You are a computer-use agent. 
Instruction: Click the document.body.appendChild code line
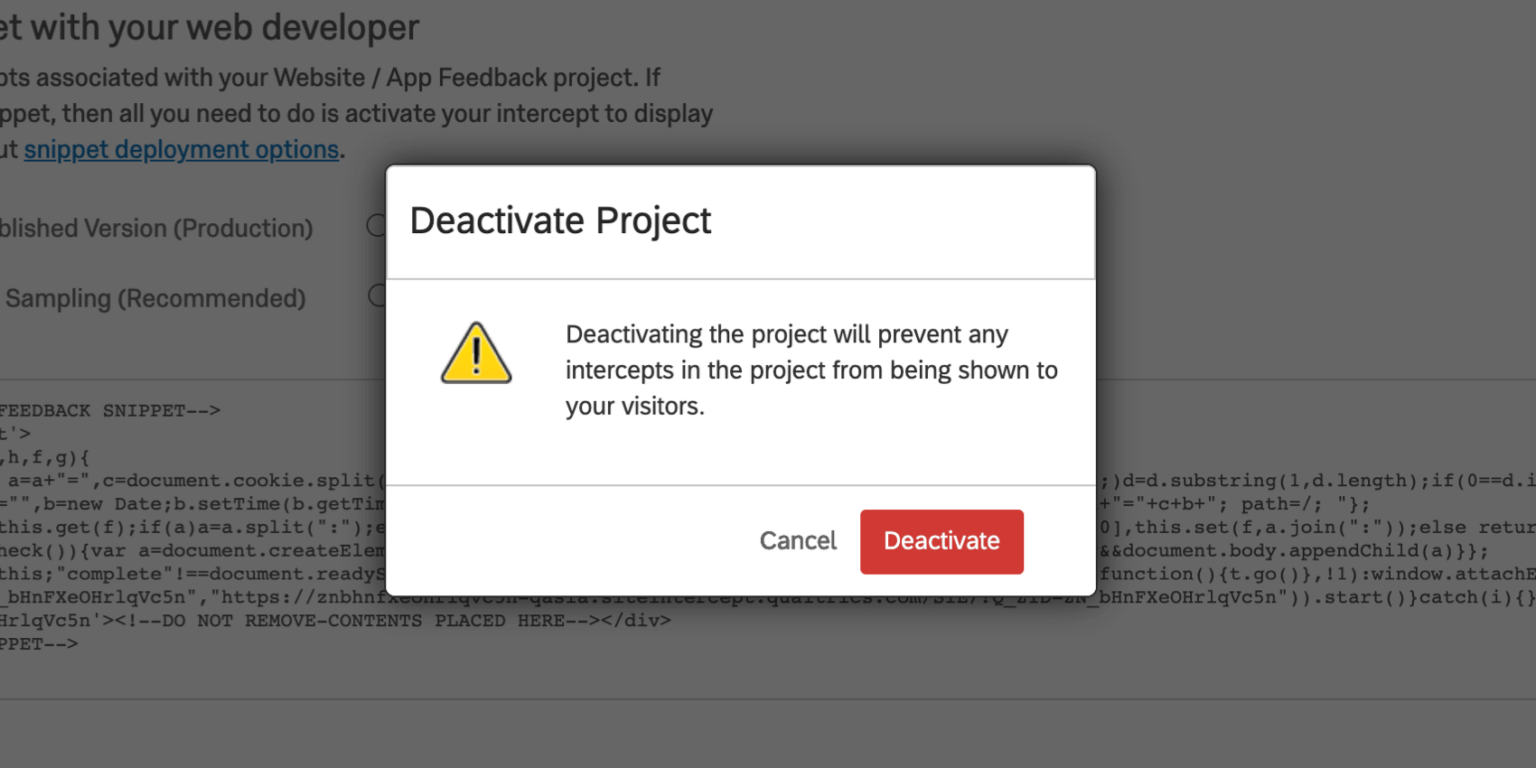pos(1295,552)
